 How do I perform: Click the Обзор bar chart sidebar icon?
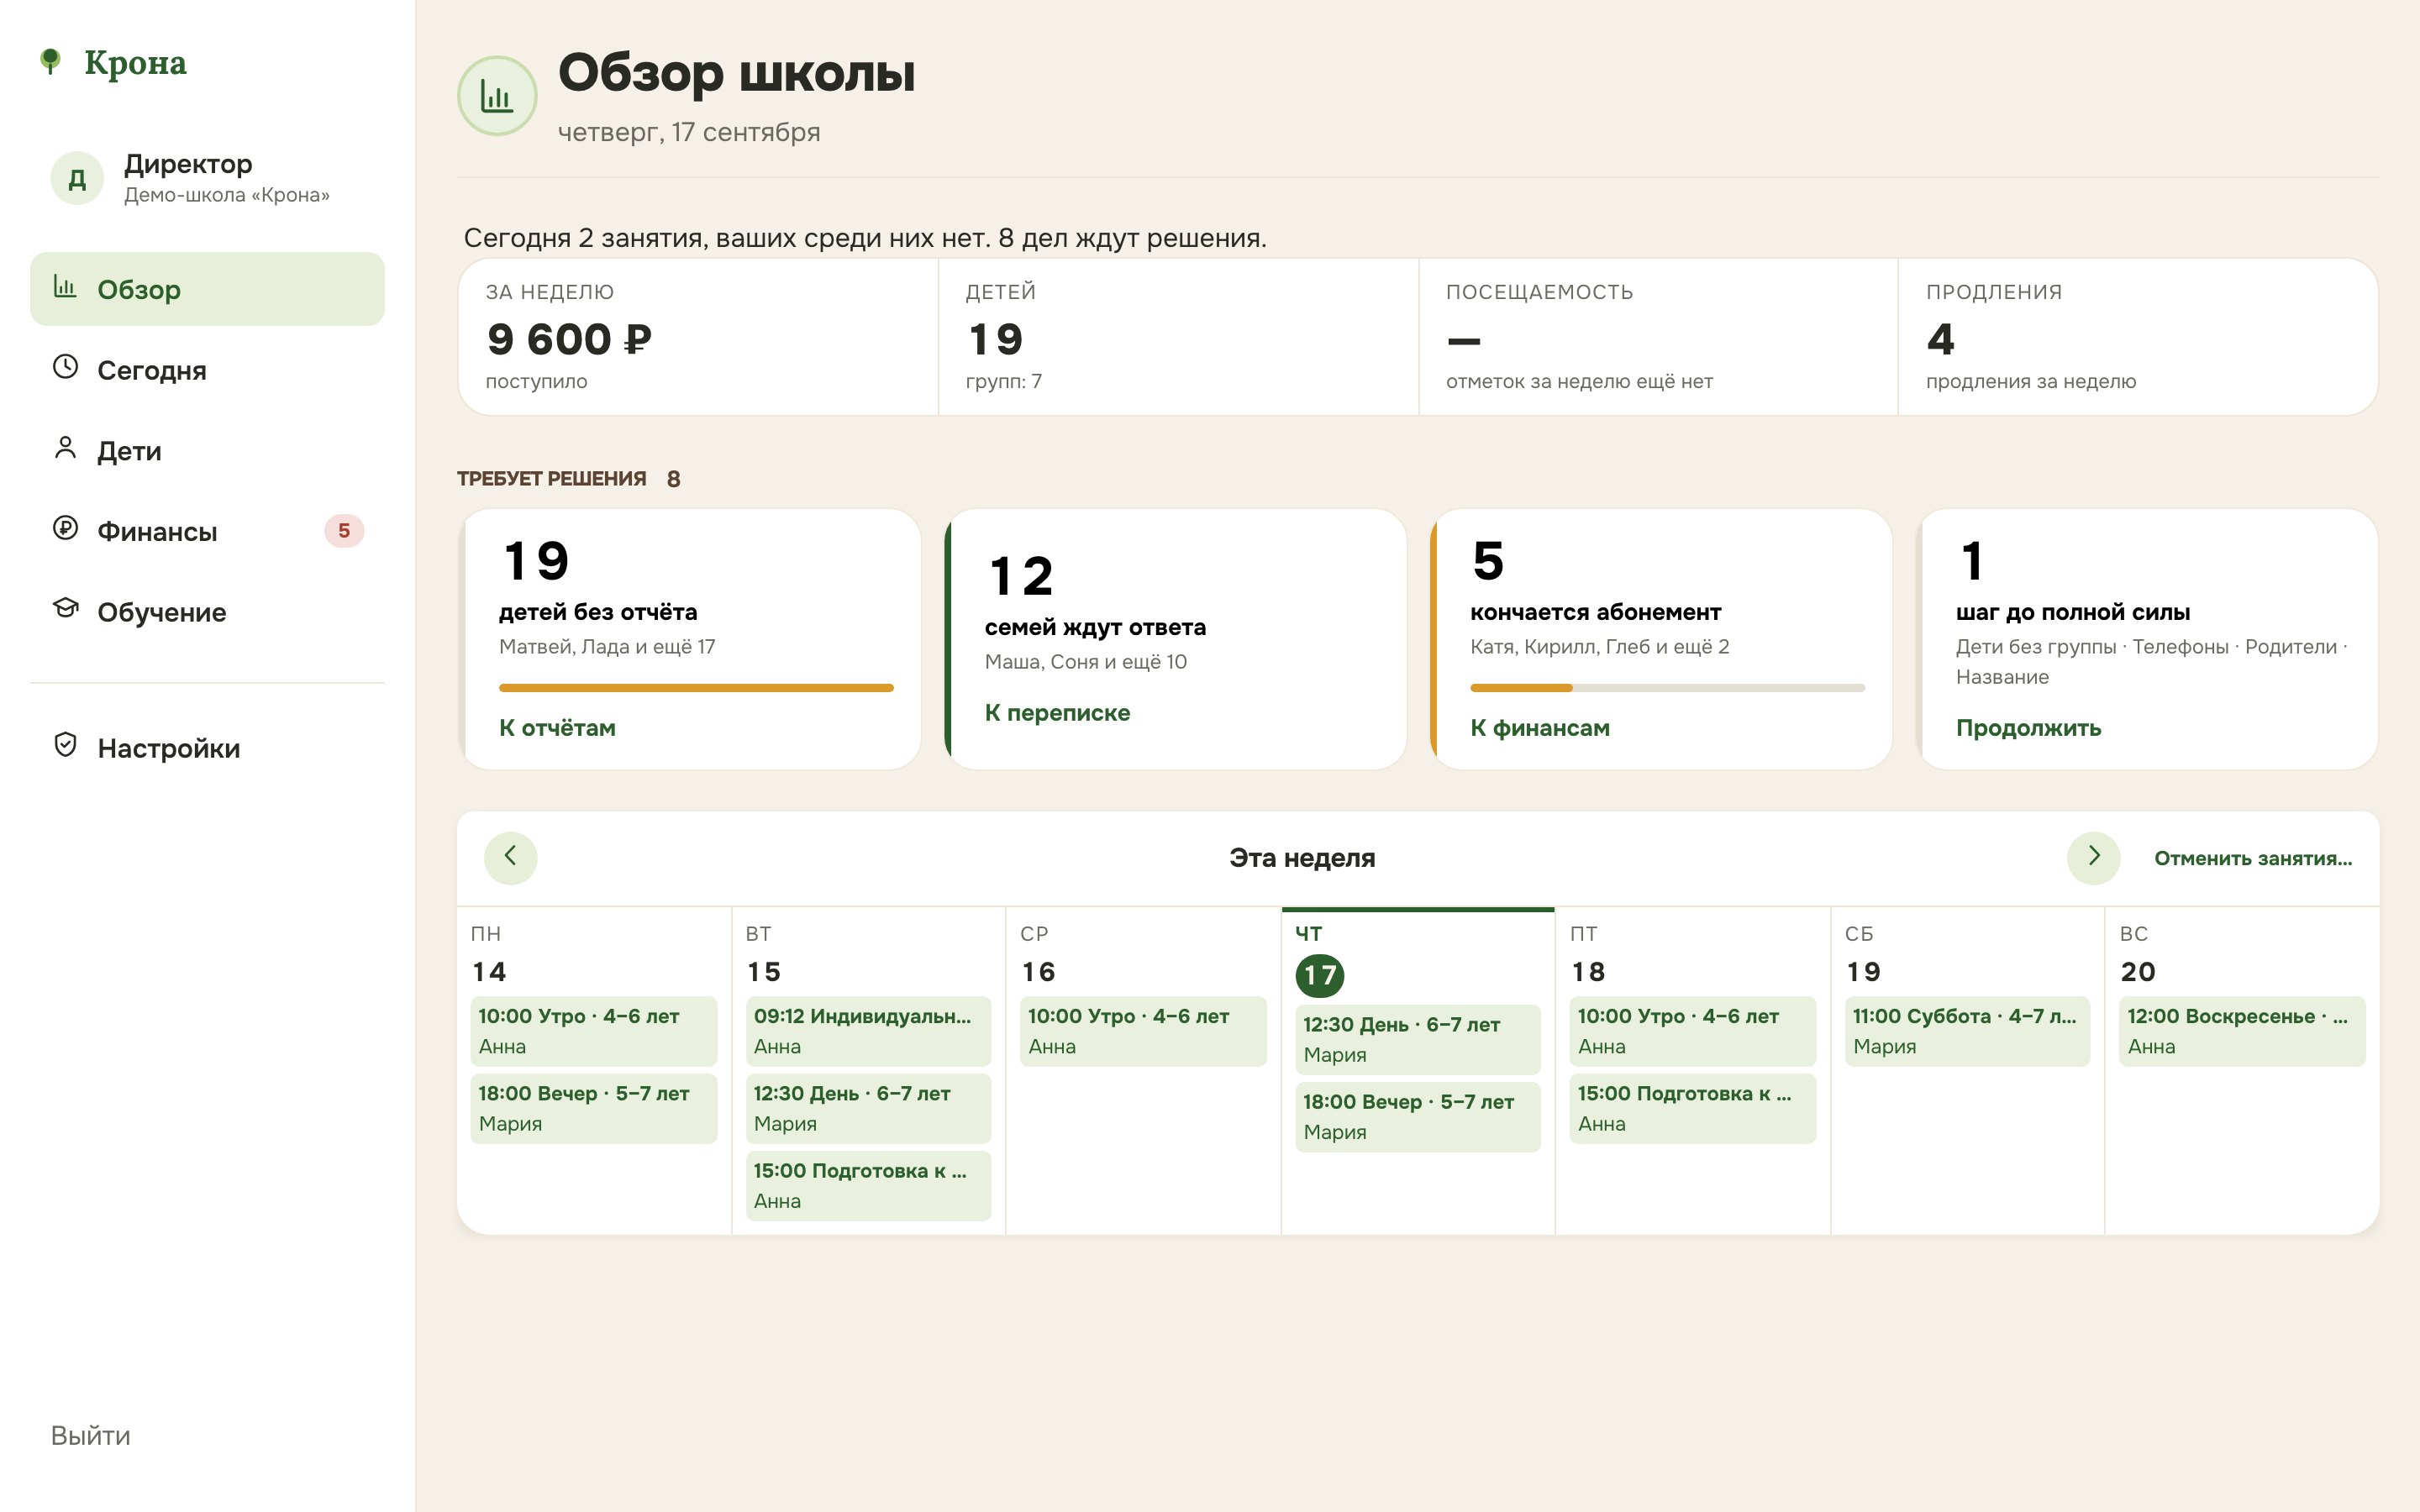click(x=65, y=287)
